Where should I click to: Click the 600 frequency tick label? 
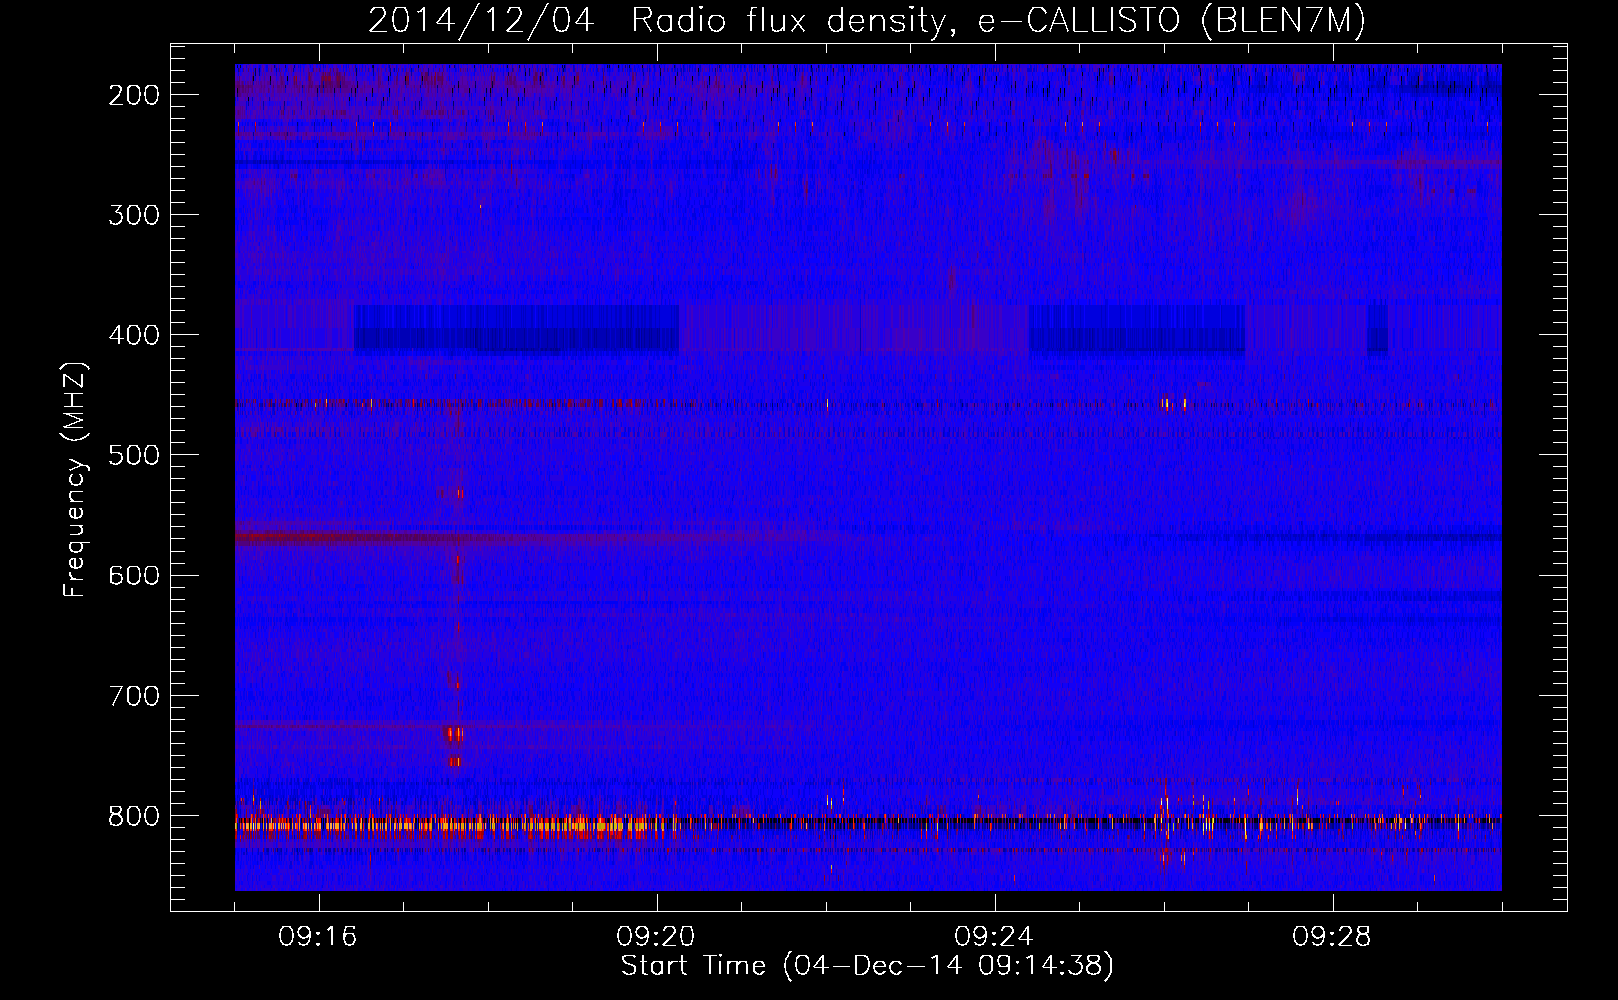pyautogui.click(x=133, y=575)
